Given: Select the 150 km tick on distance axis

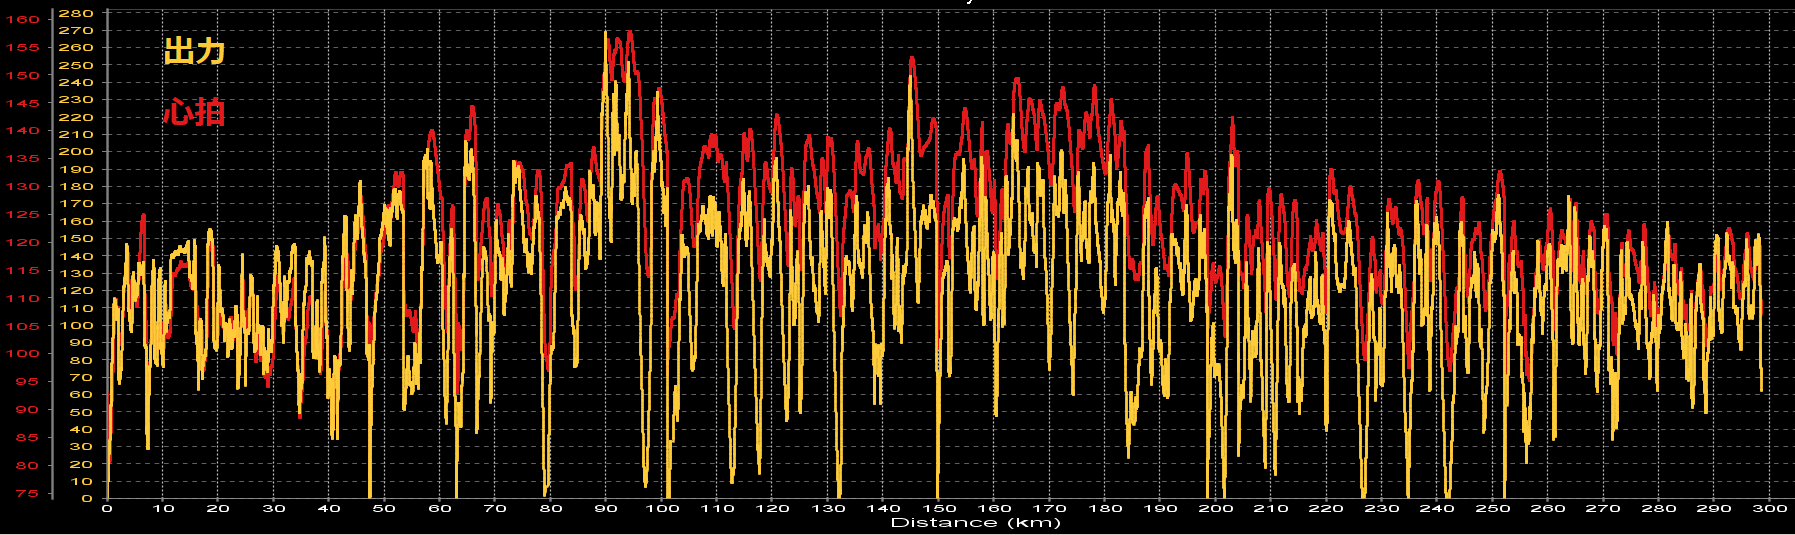Looking at the screenshot, I should (x=938, y=508).
